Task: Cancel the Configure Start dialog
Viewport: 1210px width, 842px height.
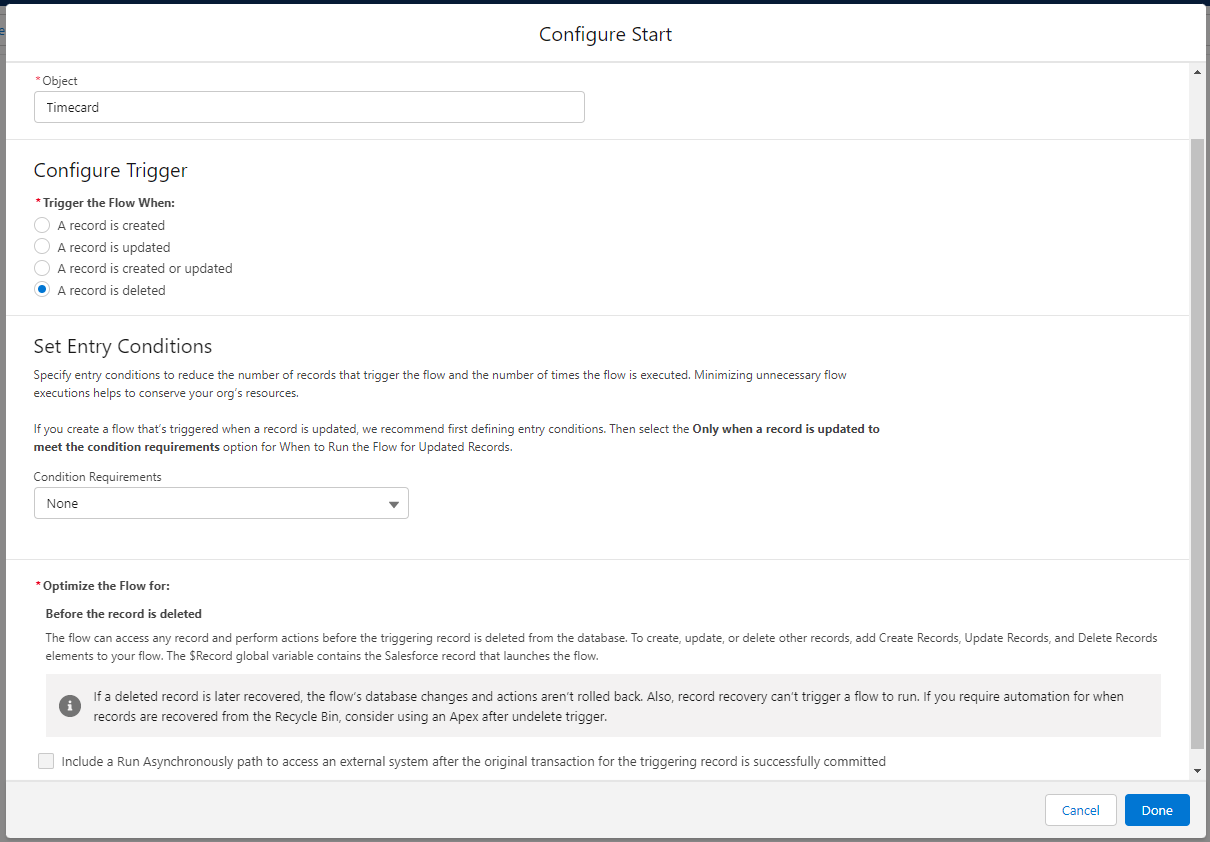Action: click(1080, 810)
